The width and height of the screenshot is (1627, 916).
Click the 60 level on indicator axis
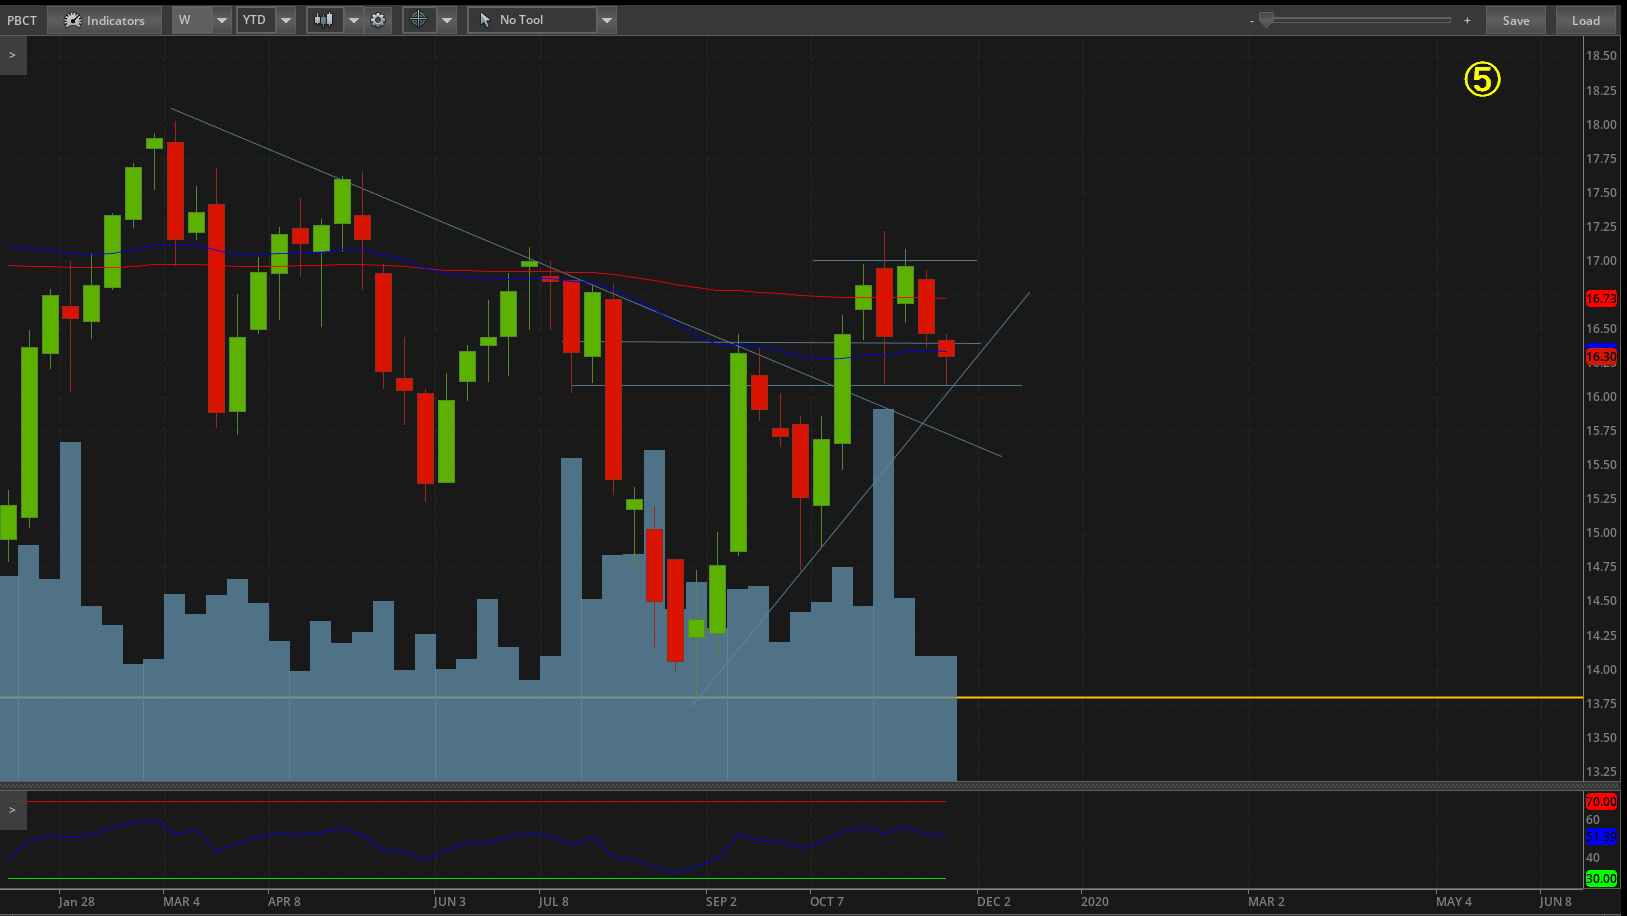click(1593, 820)
